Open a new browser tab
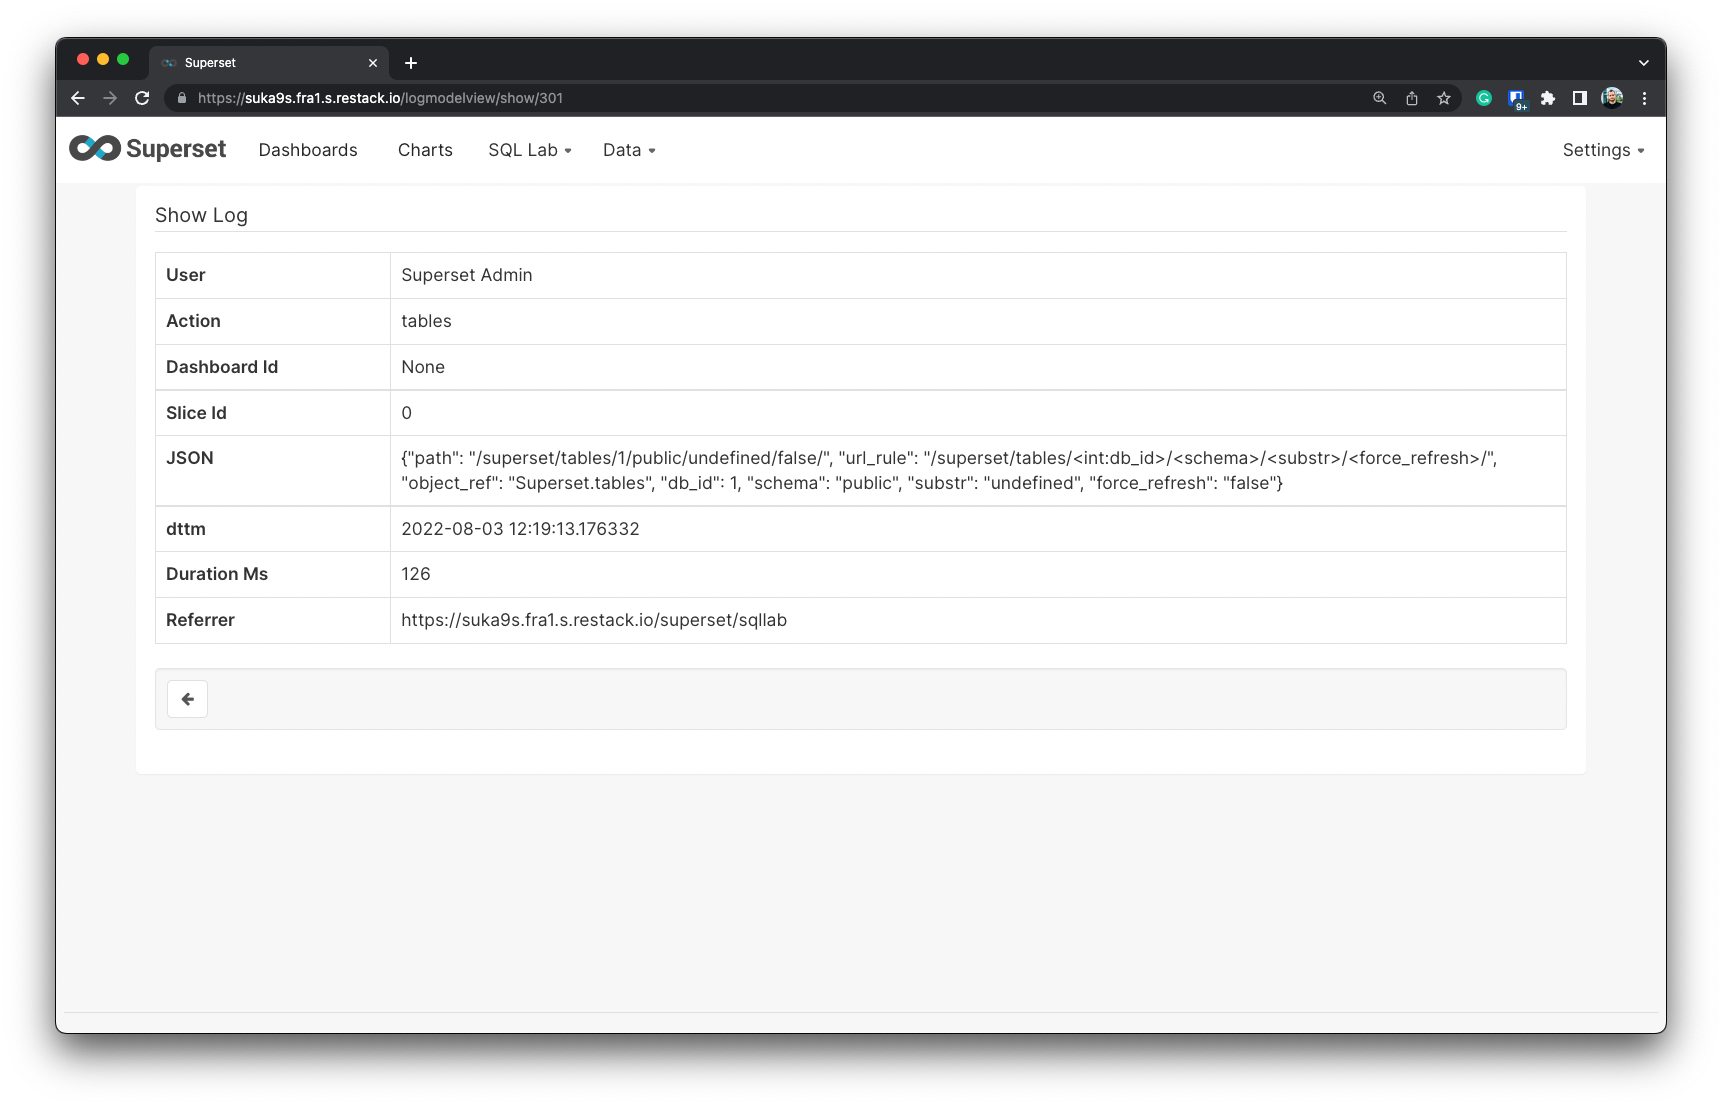Viewport: 1722px width, 1107px height. 411,63
